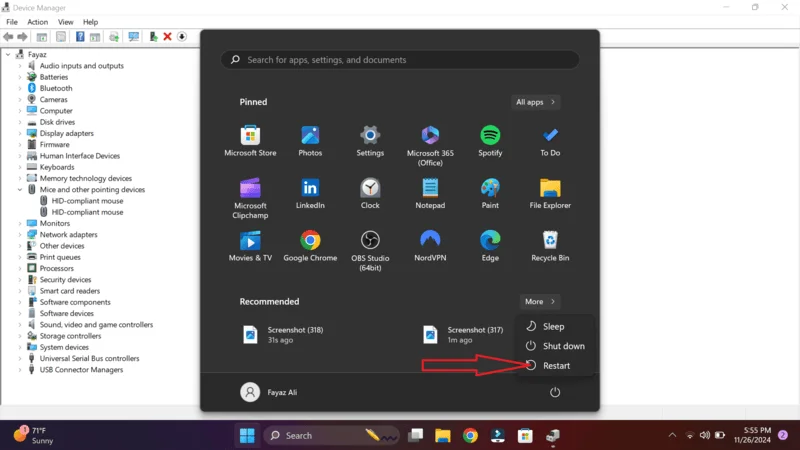This screenshot has height=450, width=800.
Task: Launch Microsoft Clipchamp
Action: (250, 198)
